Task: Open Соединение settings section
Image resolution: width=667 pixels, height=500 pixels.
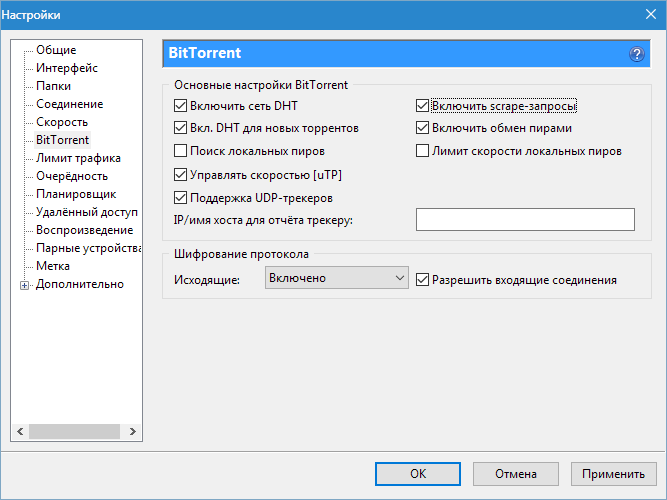Action: point(69,104)
